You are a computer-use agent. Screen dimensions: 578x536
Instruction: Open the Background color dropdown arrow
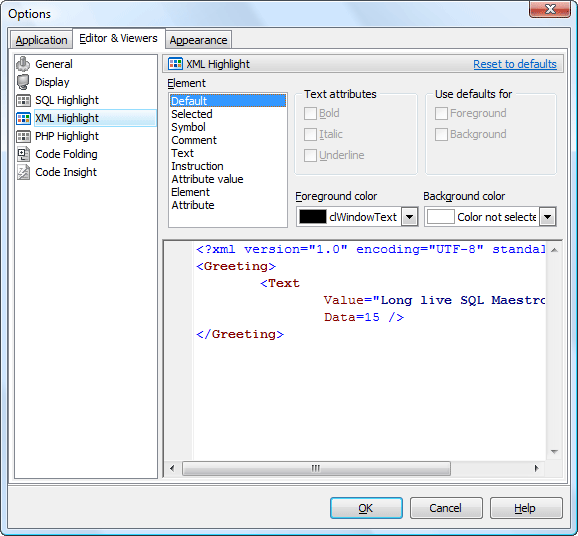point(547,217)
